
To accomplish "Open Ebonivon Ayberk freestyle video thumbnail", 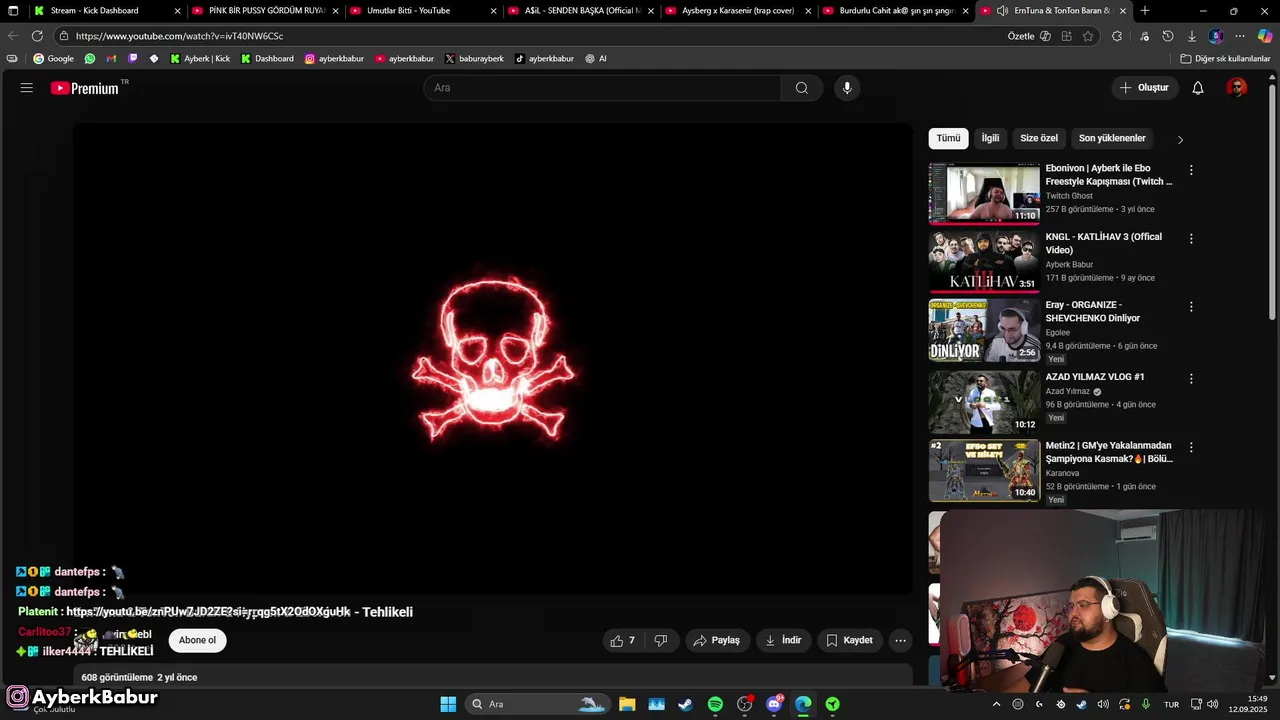I will (984, 193).
